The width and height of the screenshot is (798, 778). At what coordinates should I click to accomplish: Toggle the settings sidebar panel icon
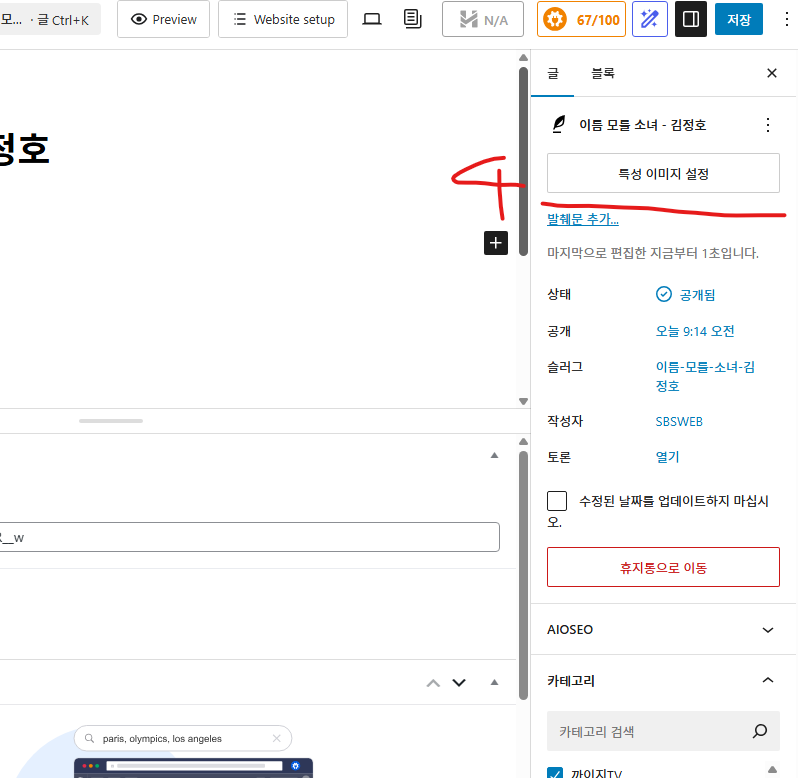coord(690,19)
